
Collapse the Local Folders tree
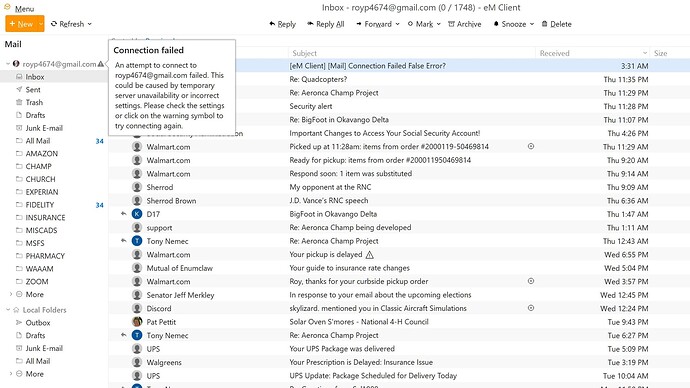point(7,310)
